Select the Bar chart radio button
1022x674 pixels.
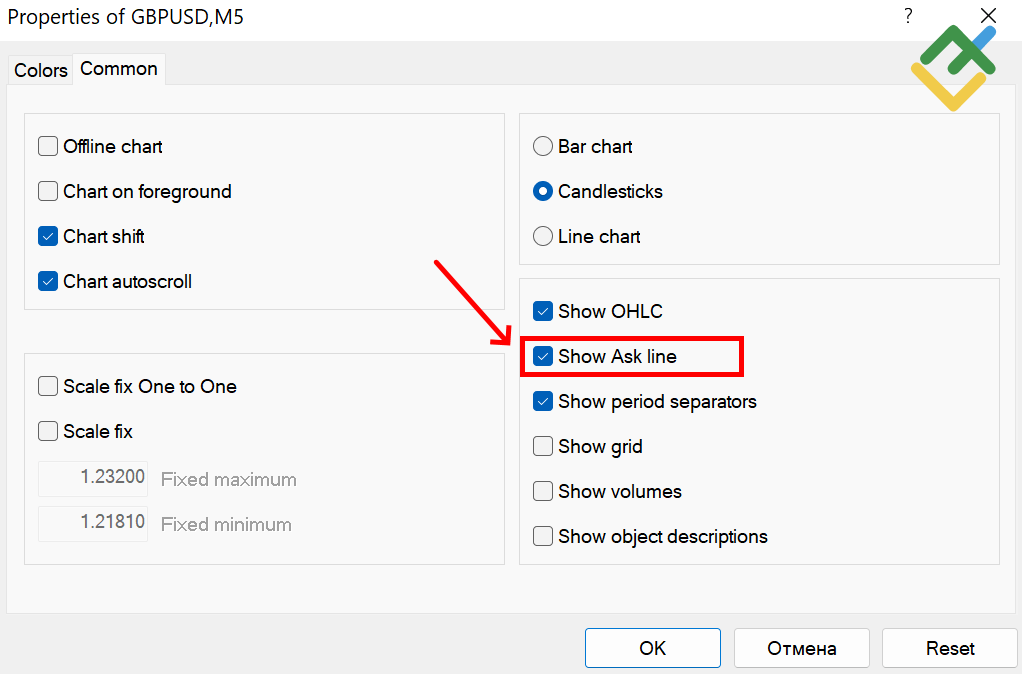[x=543, y=147]
